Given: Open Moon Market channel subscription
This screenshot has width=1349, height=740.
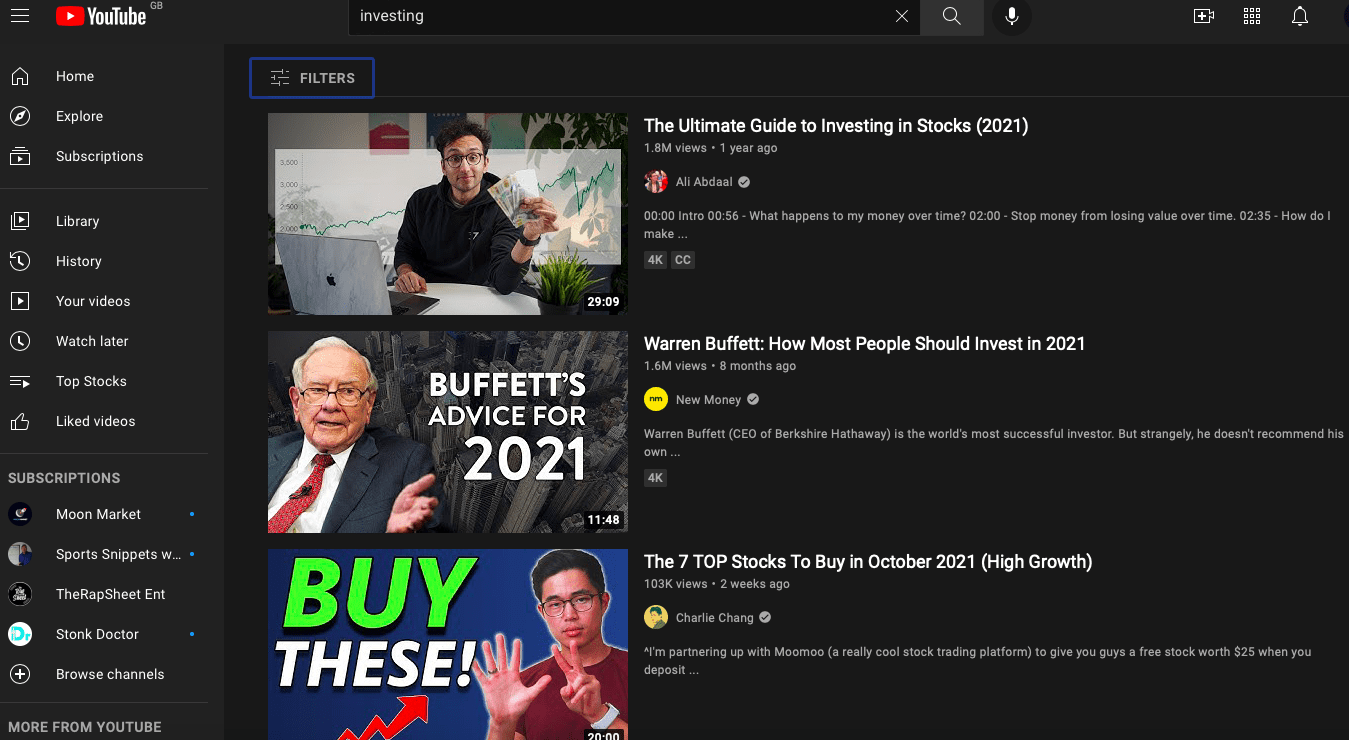Looking at the screenshot, I should 104,514.
